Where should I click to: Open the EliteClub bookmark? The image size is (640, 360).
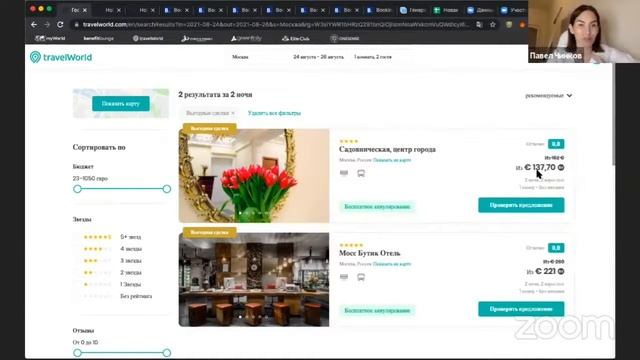pyautogui.click(x=296, y=38)
